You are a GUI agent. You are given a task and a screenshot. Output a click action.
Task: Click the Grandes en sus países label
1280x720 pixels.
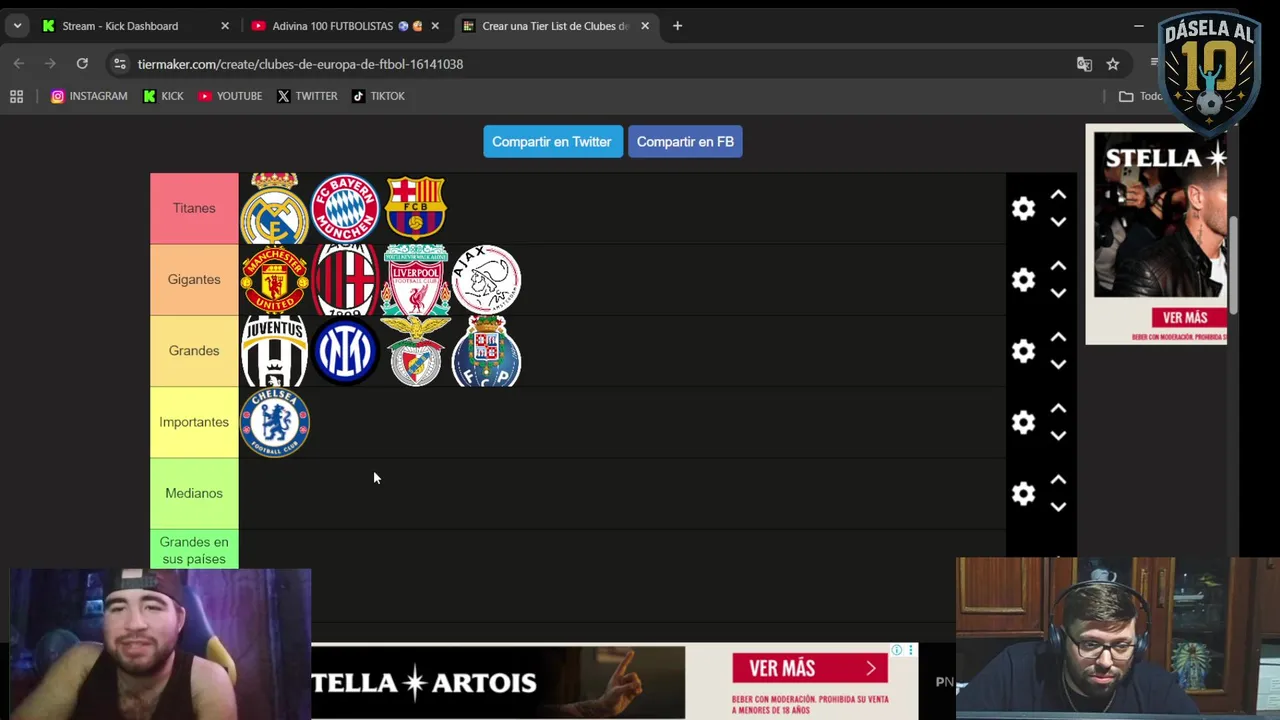(194, 549)
